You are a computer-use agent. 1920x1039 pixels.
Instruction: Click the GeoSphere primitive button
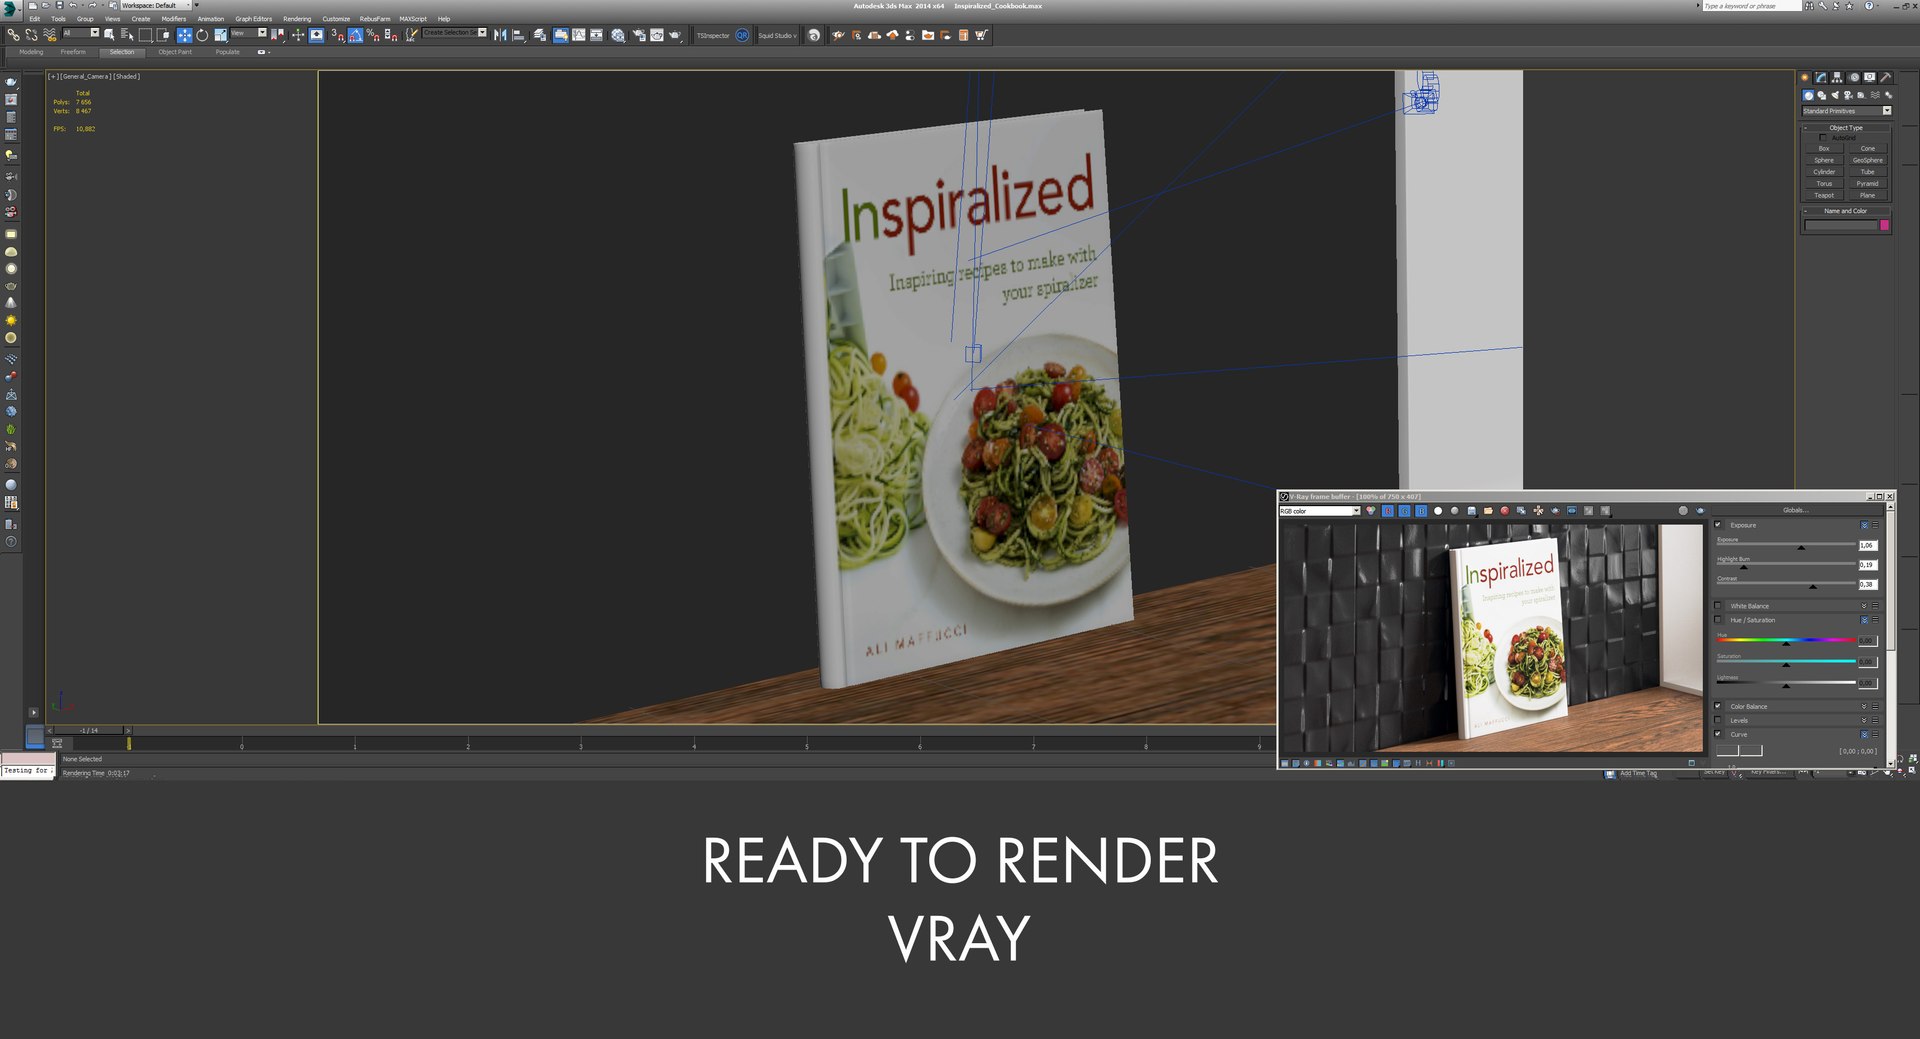[x=1867, y=160]
